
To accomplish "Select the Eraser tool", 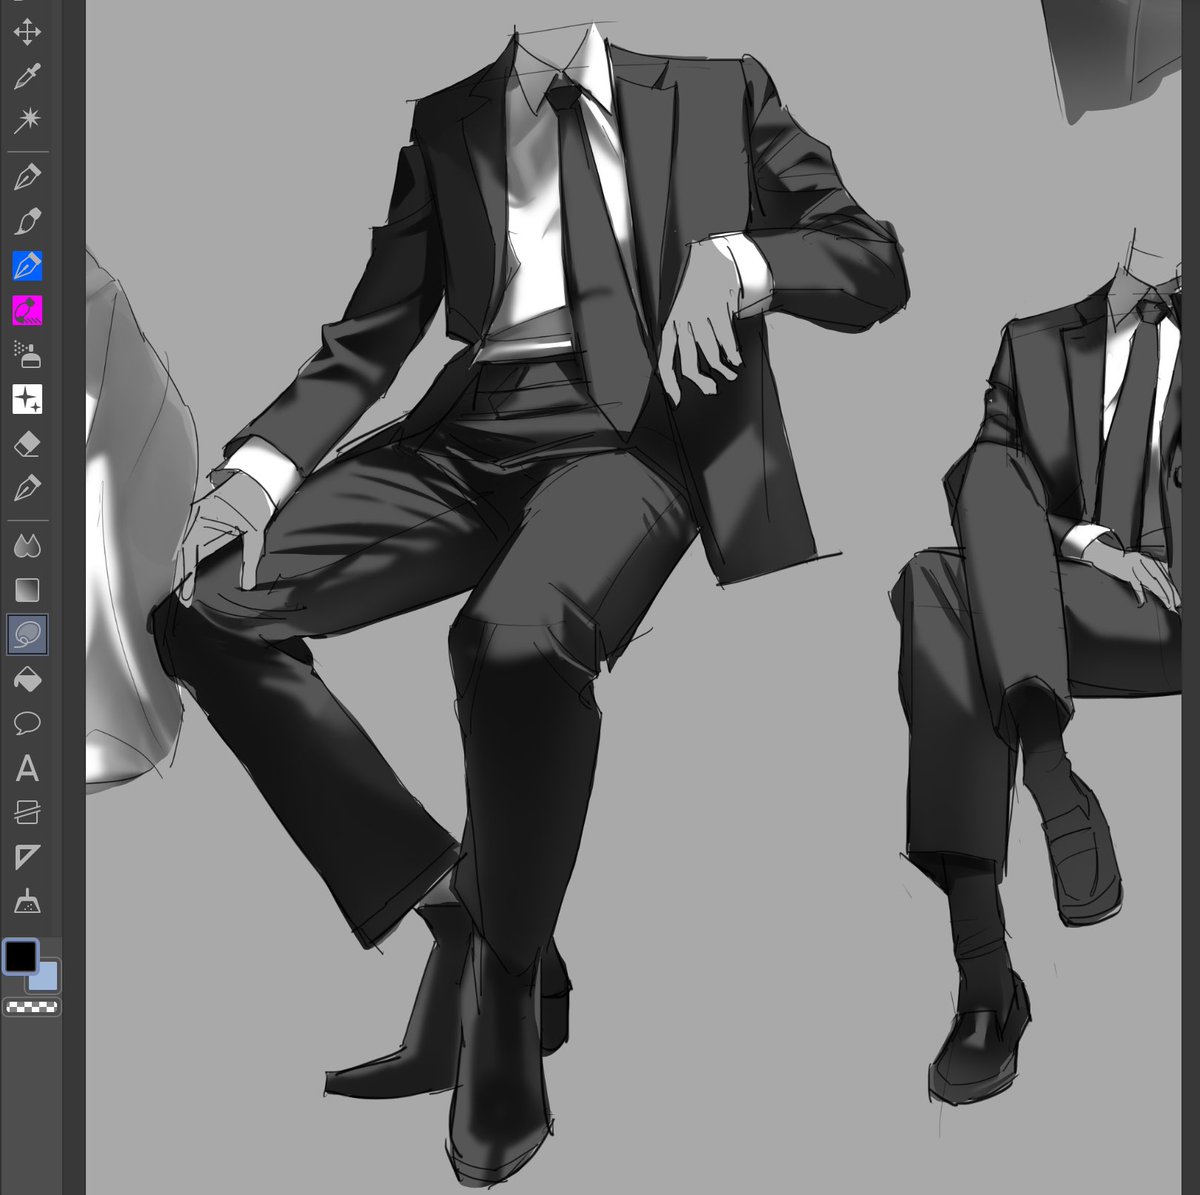I will (x=27, y=444).
